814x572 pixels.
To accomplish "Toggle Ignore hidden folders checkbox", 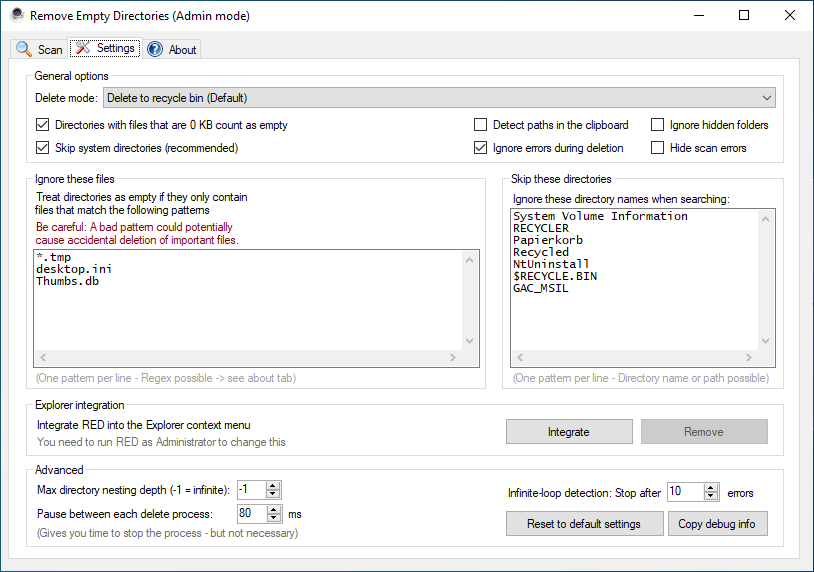I will click(658, 125).
